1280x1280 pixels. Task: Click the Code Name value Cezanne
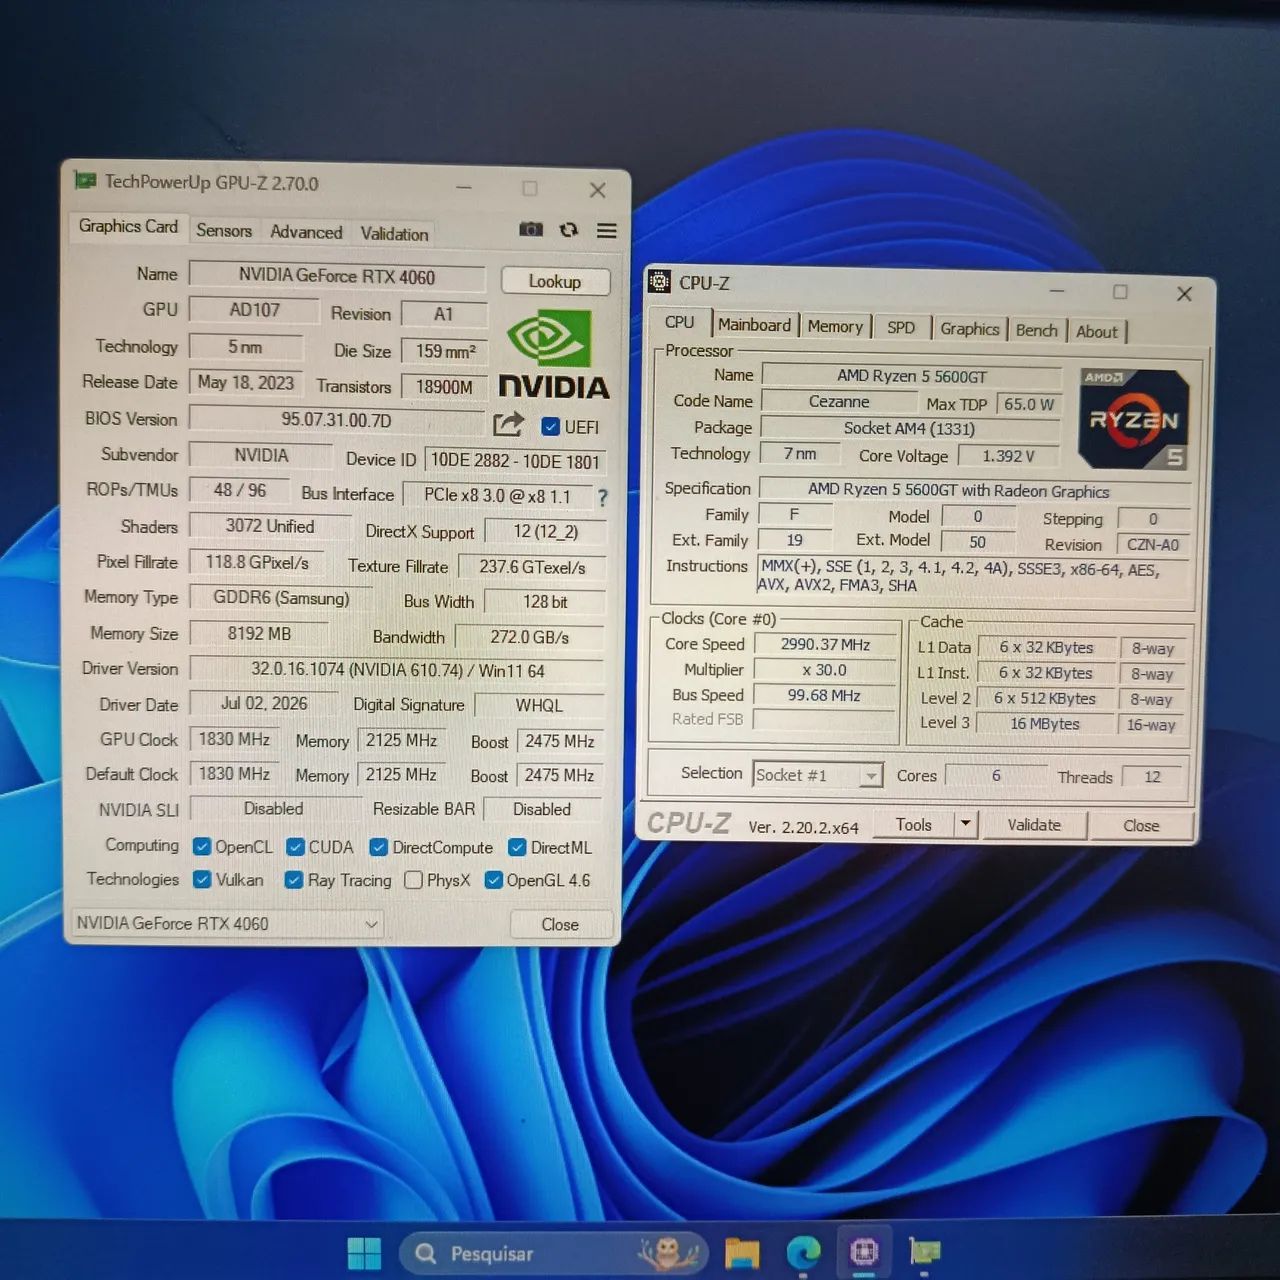coord(839,402)
